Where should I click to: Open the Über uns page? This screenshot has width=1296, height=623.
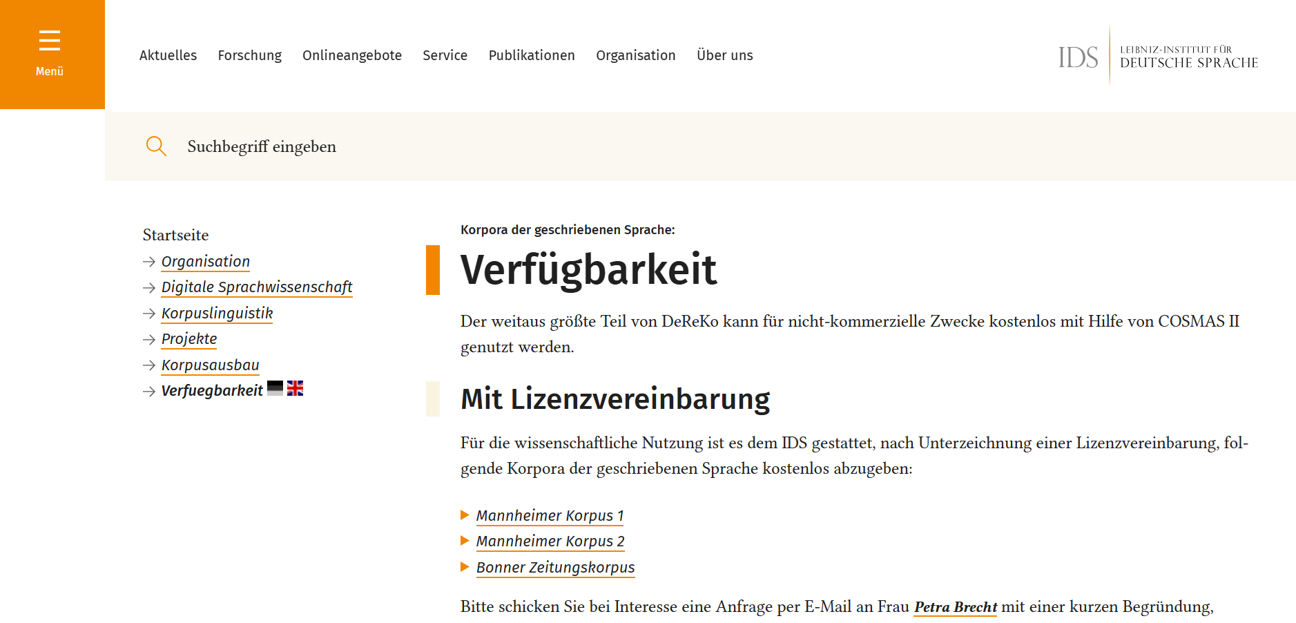pyautogui.click(x=725, y=55)
